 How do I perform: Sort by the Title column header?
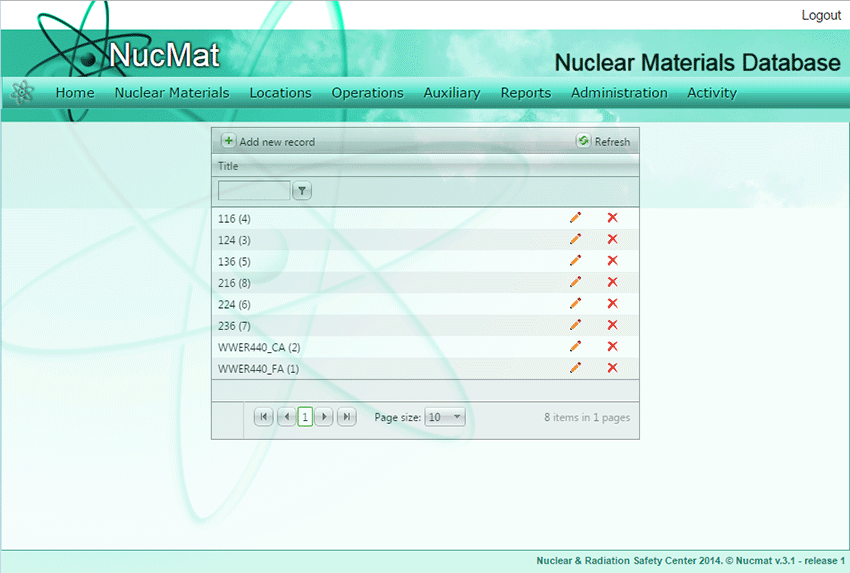[229, 166]
